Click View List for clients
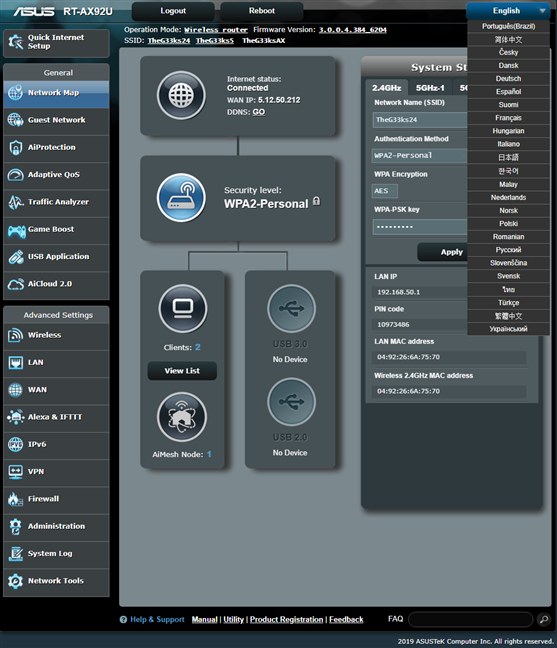This screenshot has height=648, width=557. [182, 371]
